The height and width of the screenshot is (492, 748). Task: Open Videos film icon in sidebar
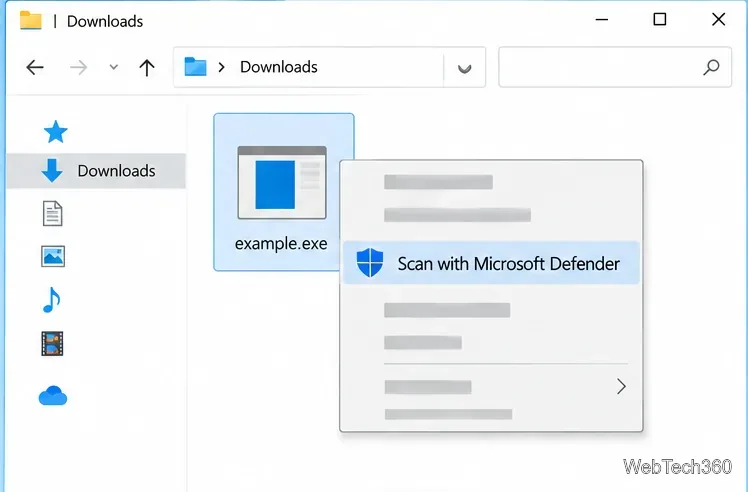coord(52,344)
